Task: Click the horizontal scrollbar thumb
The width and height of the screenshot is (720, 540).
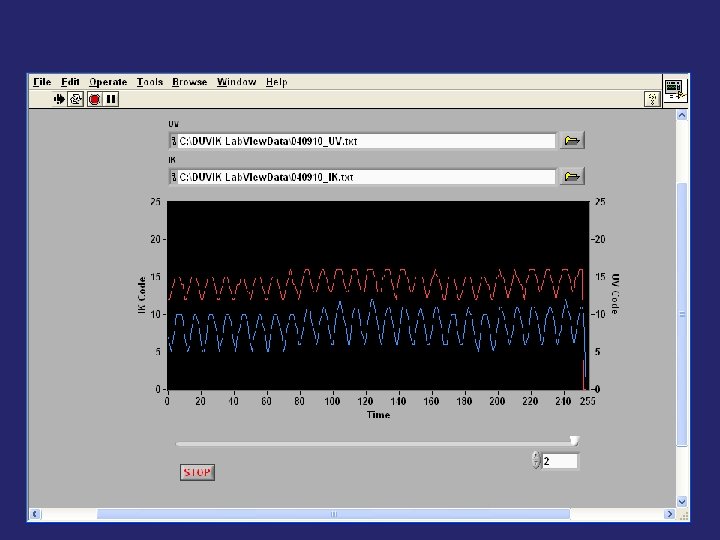Action: click(333, 514)
